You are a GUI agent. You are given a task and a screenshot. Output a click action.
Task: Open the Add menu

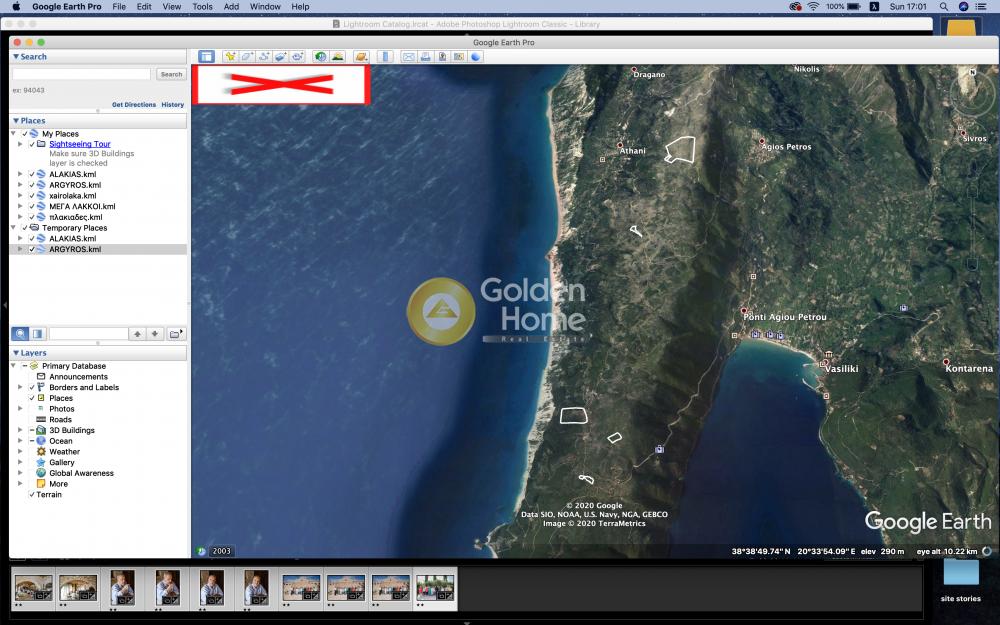pos(231,7)
